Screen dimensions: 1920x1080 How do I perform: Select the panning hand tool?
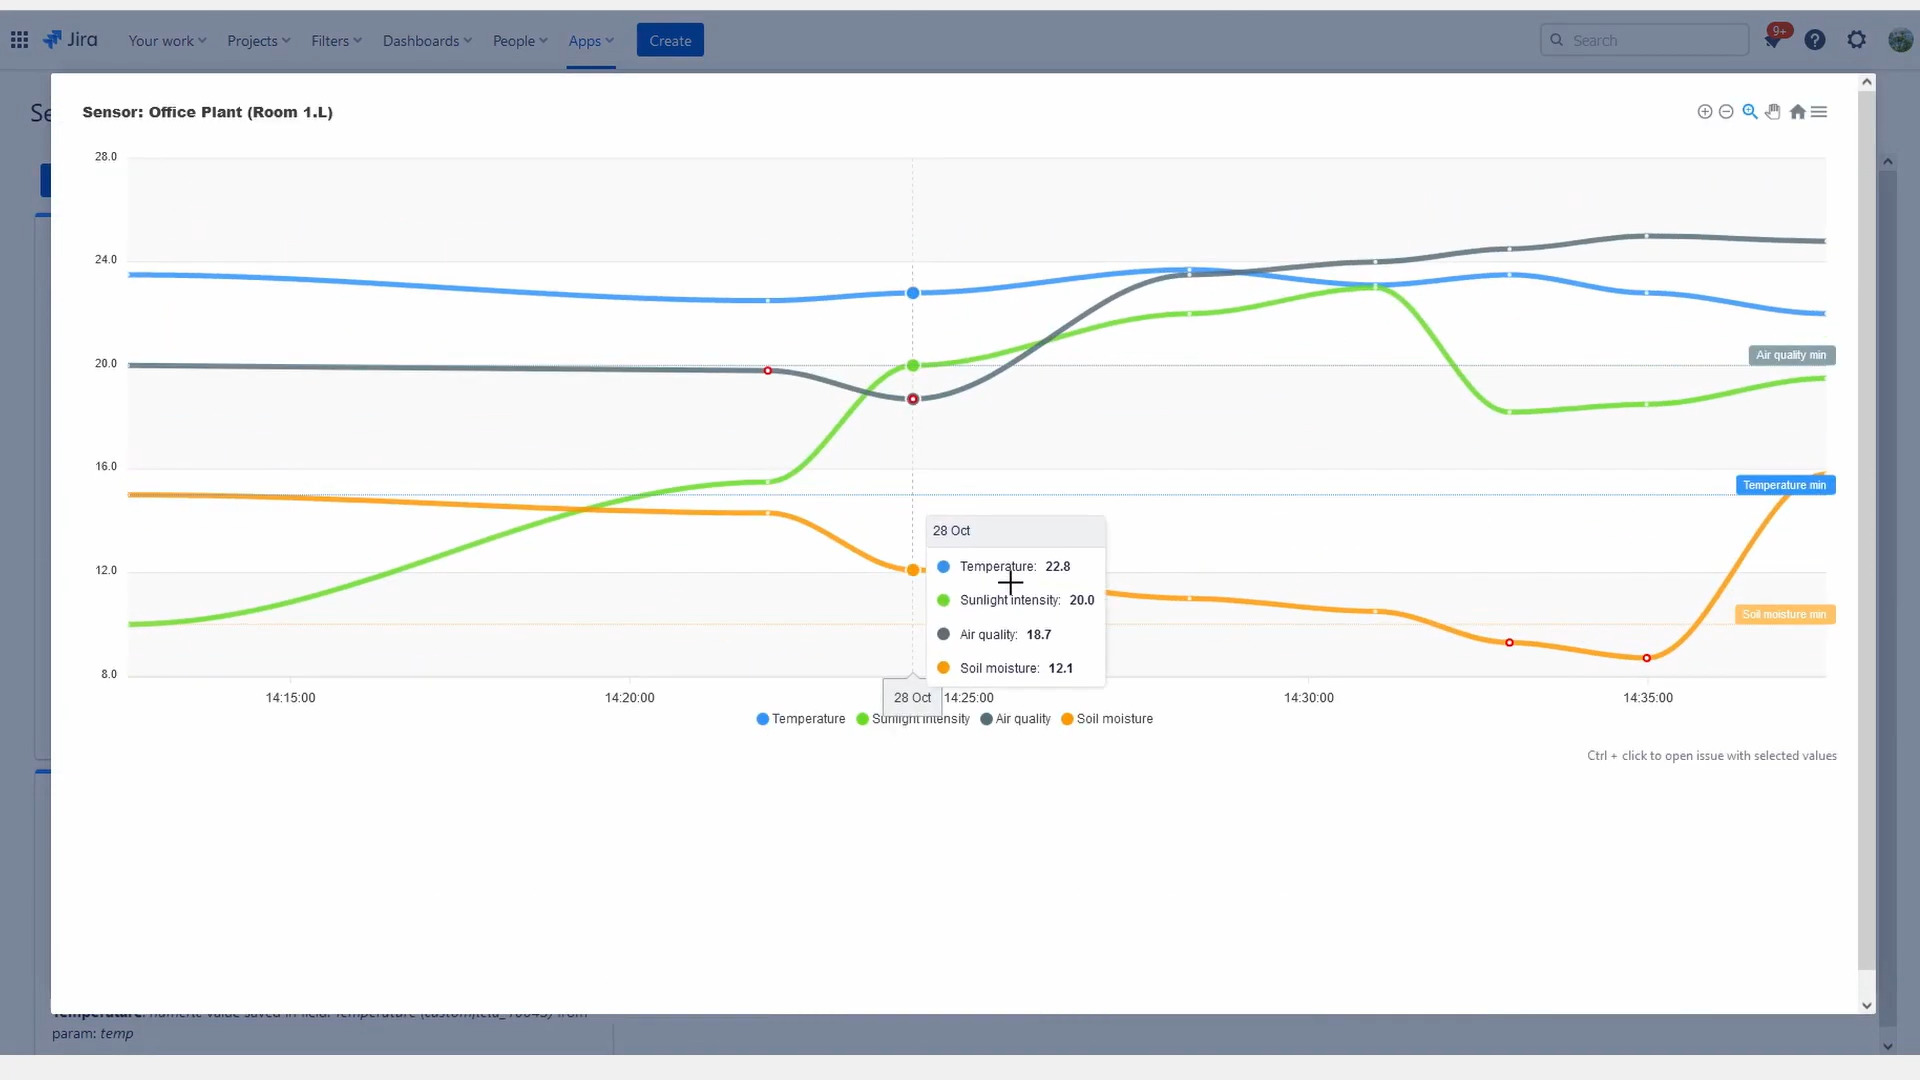(x=1773, y=112)
